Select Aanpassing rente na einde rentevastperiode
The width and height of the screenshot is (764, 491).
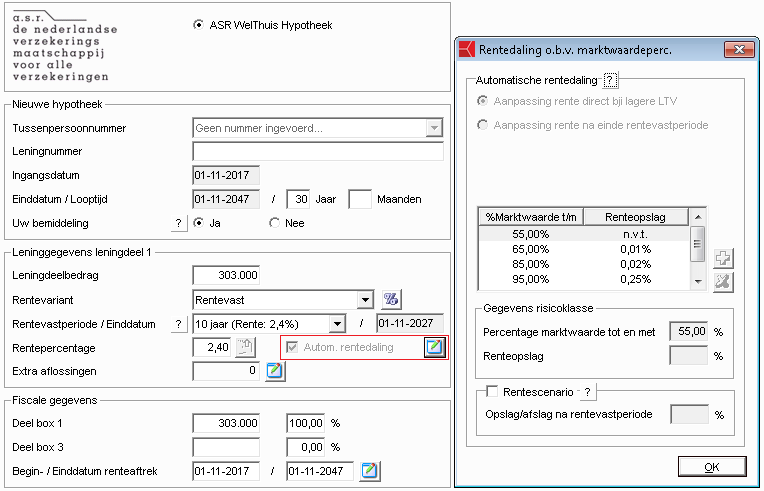pos(482,125)
